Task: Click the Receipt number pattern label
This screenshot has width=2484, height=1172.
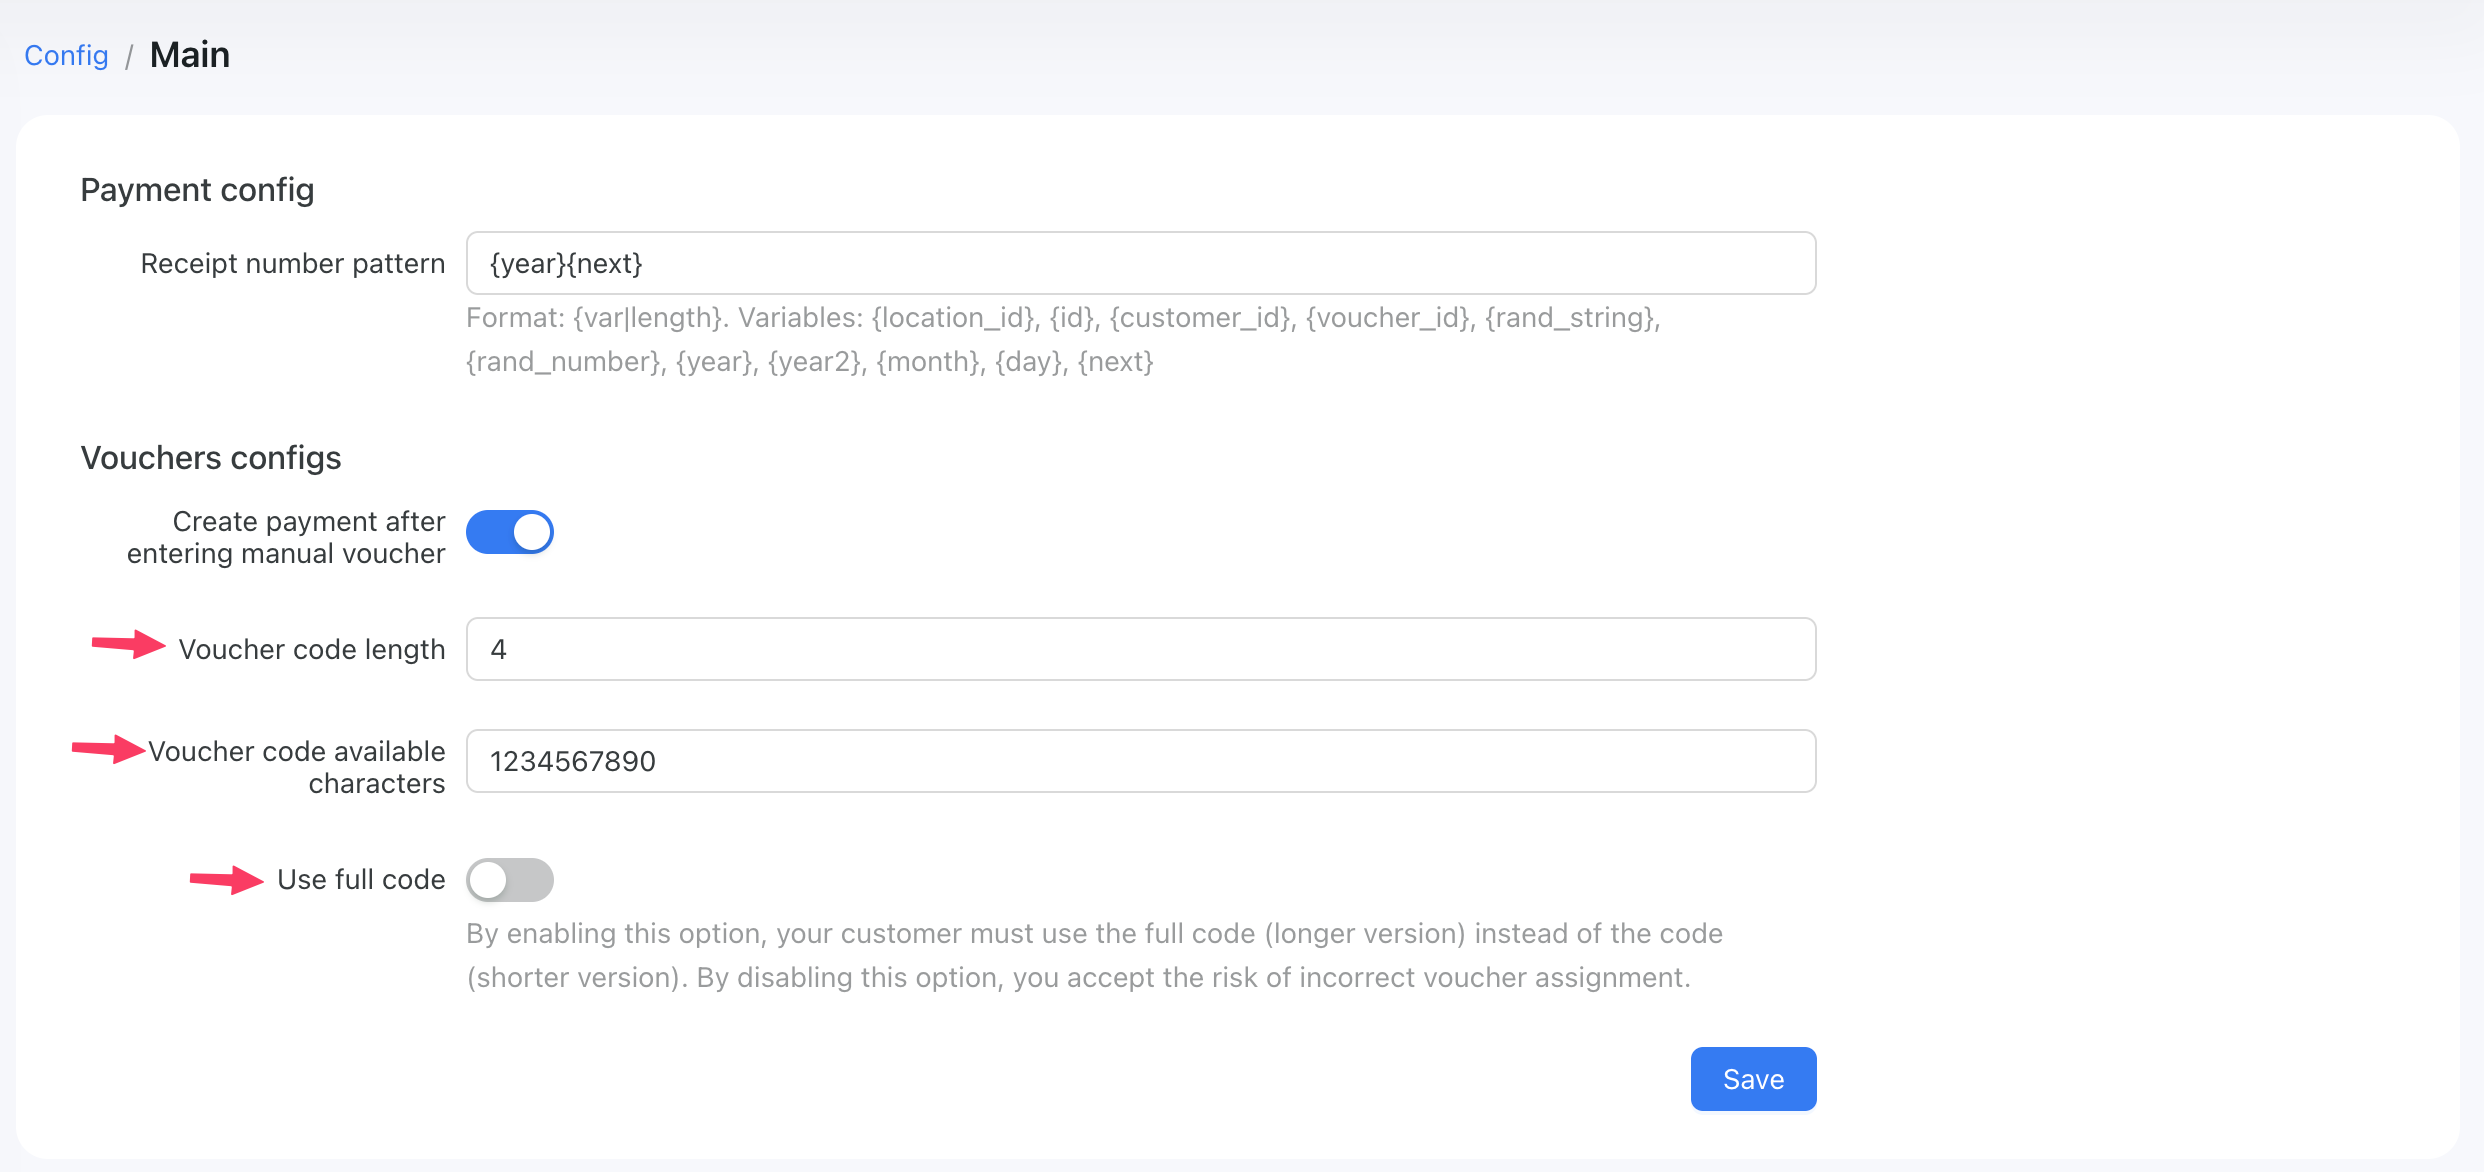Action: [x=293, y=263]
